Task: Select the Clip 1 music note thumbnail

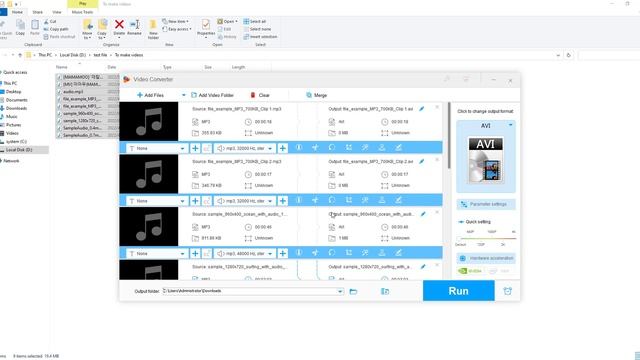Action: tap(149, 122)
